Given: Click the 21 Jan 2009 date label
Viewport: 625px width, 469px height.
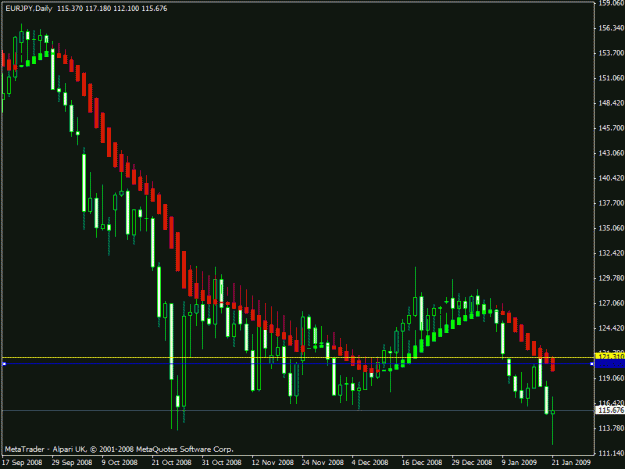Looking at the screenshot, I should point(571,463).
